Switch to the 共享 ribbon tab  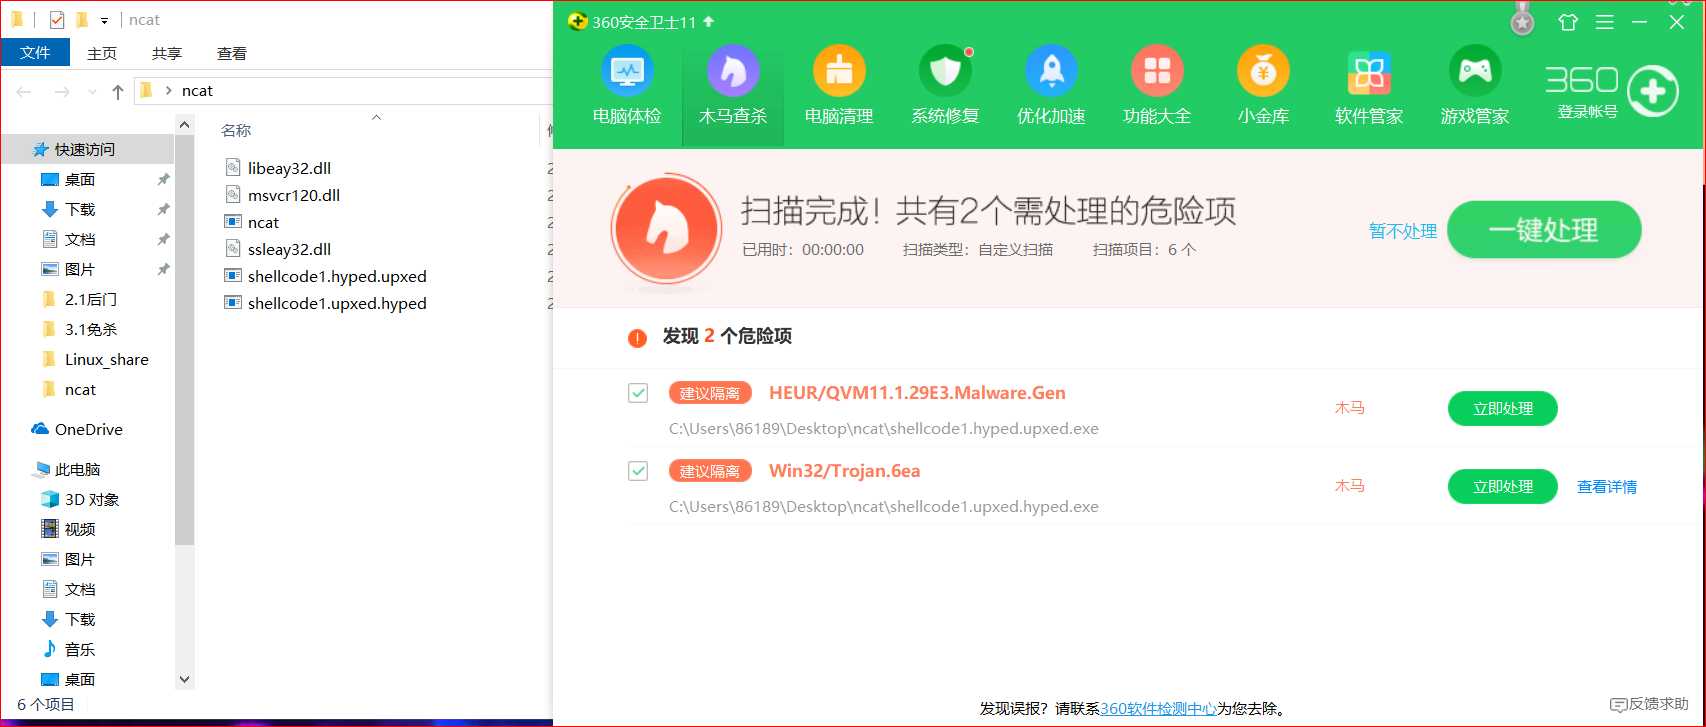click(x=167, y=53)
